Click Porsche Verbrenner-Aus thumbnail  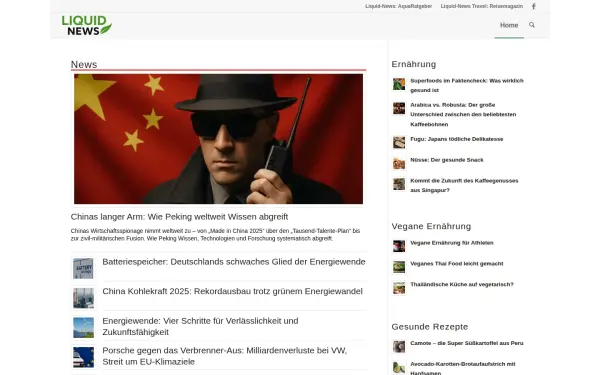(83, 357)
